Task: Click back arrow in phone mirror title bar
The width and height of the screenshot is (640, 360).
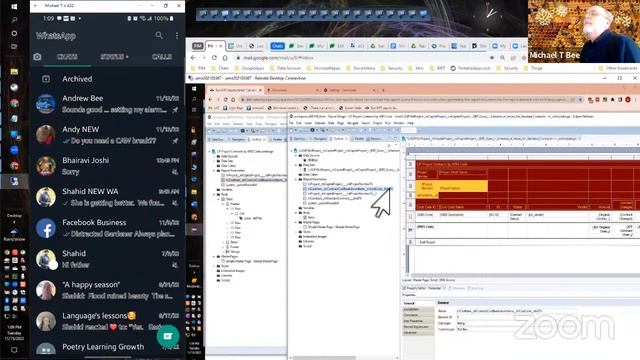Action: [36, 6]
